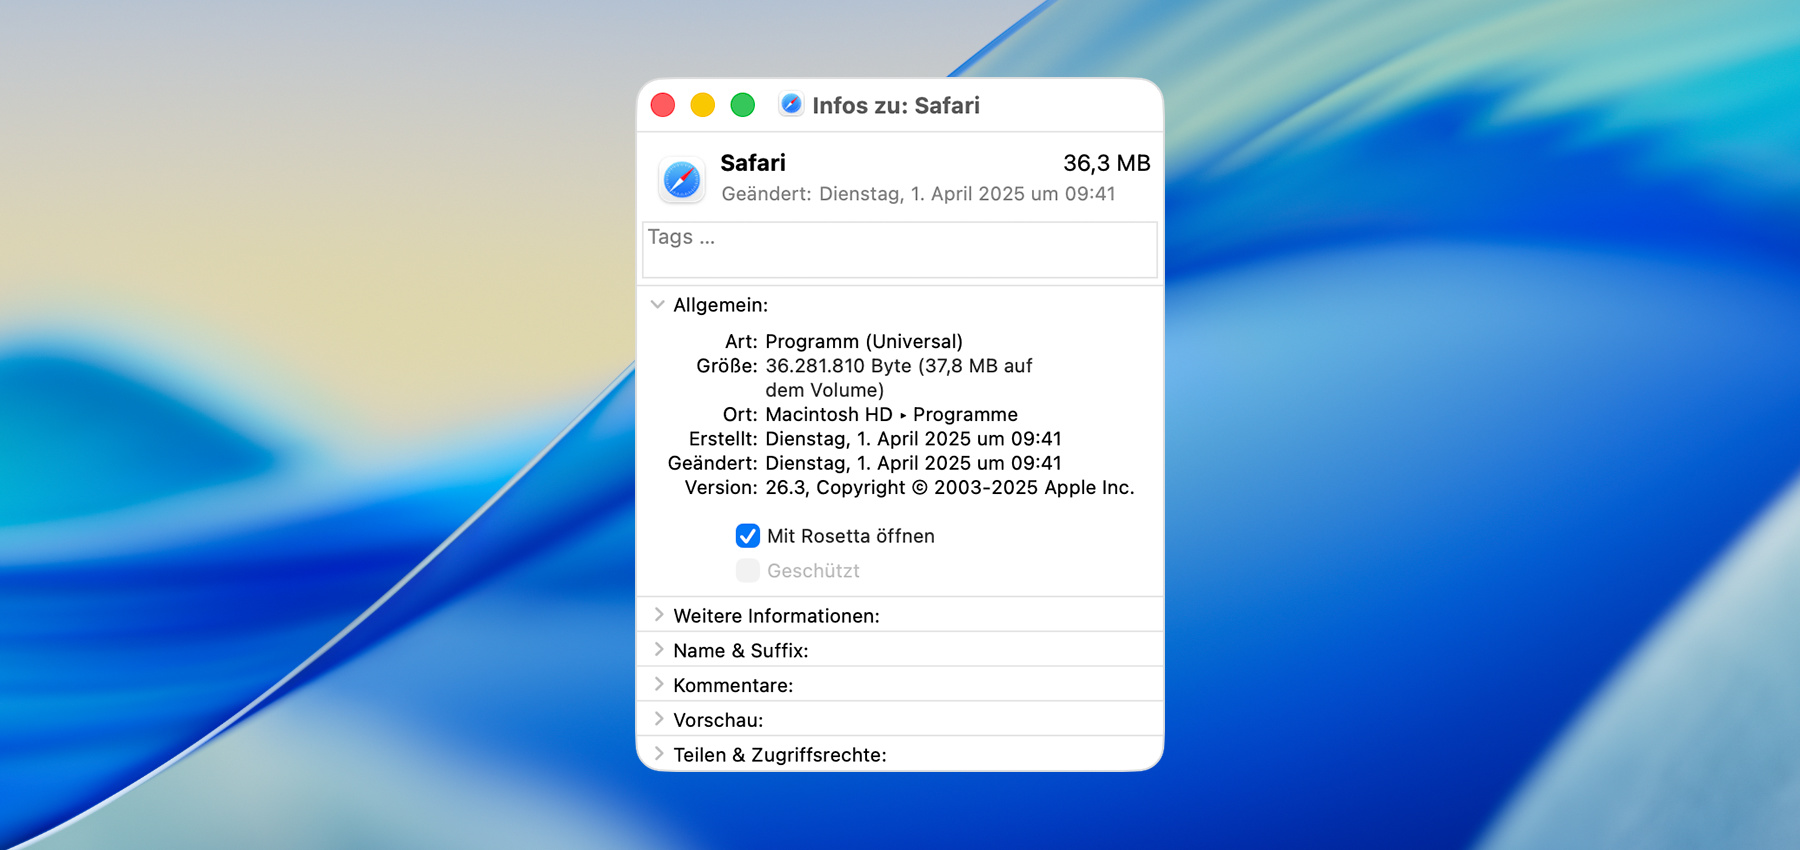Expand the Vorschau section

(x=658, y=720)
